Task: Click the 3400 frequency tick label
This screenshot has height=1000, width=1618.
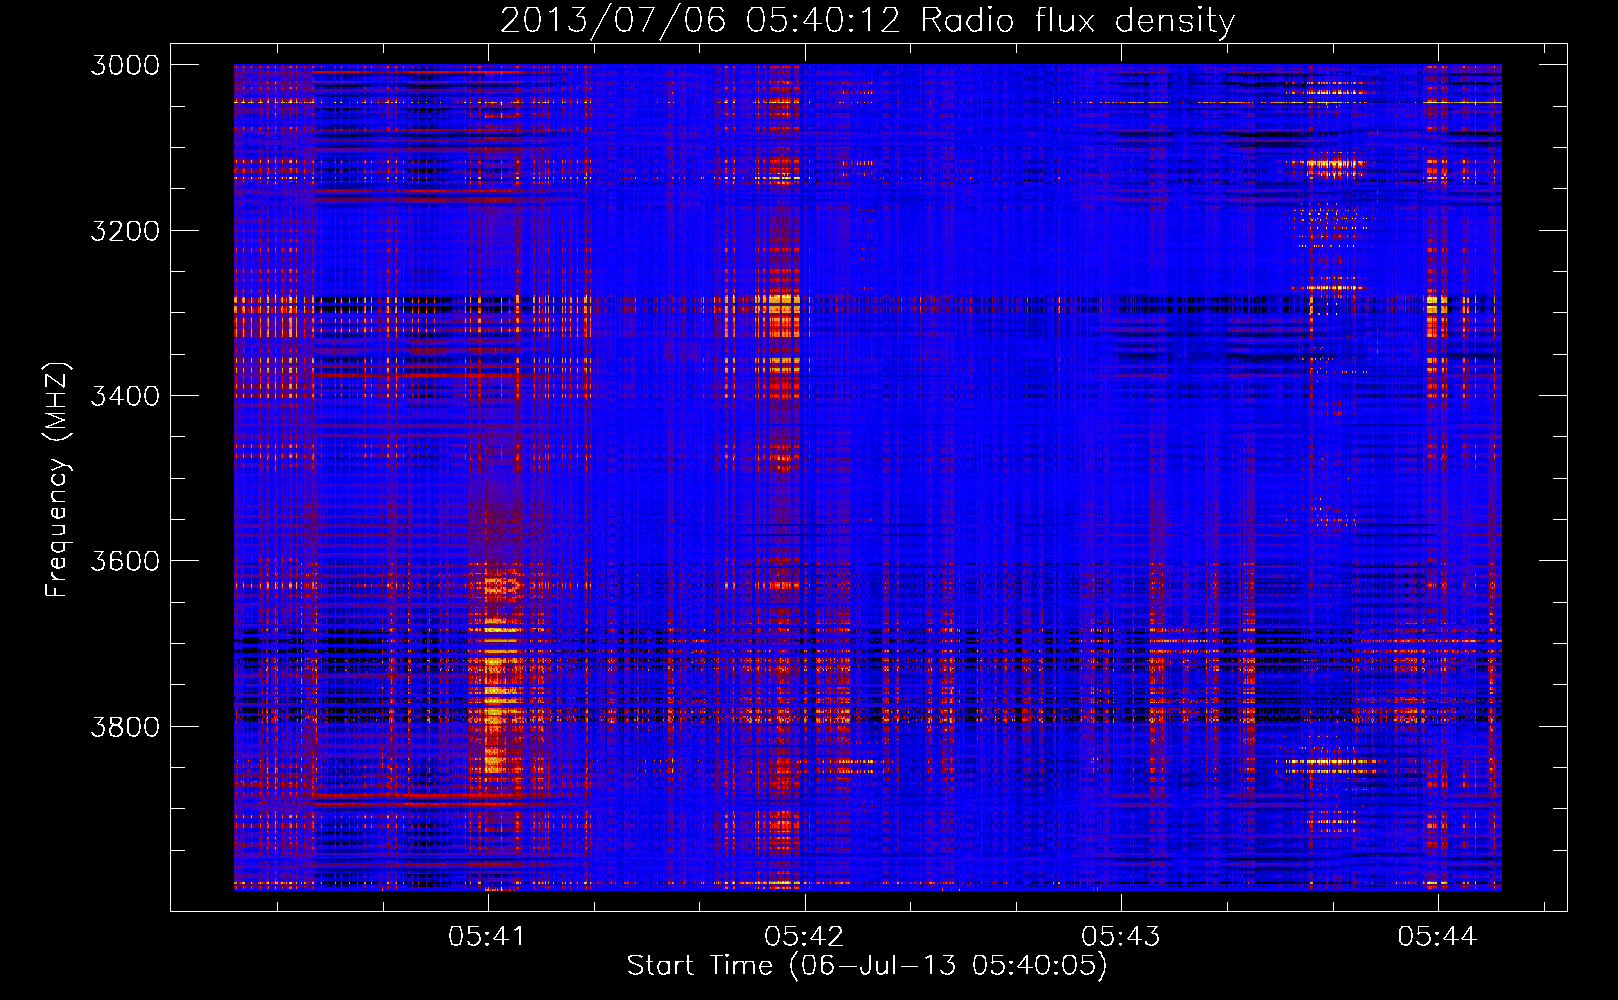Action: 125,396
